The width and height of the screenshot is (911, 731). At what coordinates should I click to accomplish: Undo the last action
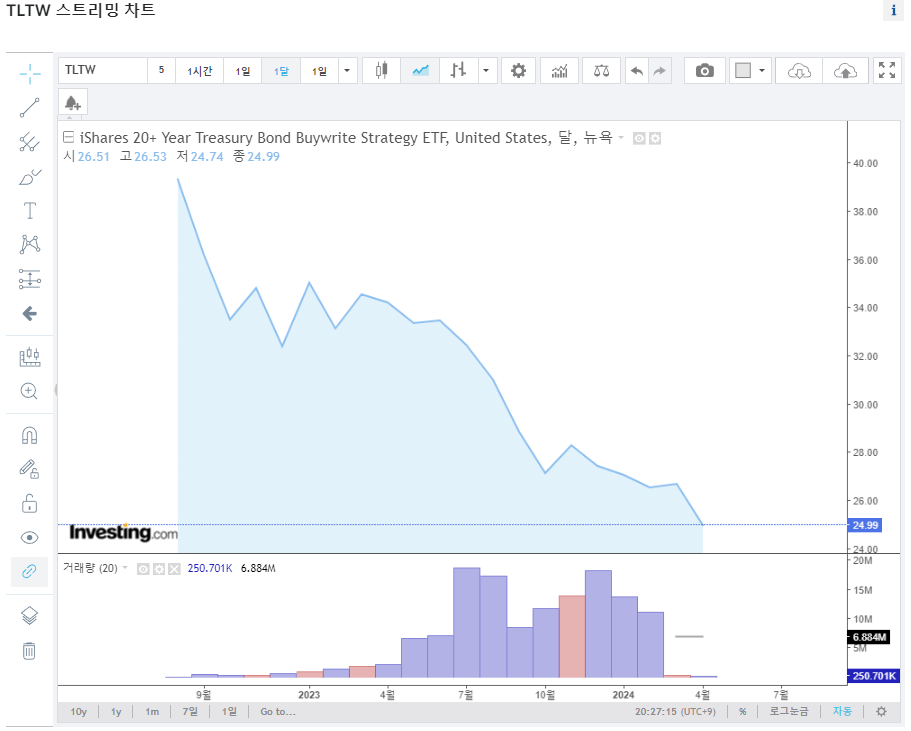click(x=637, y=70)
